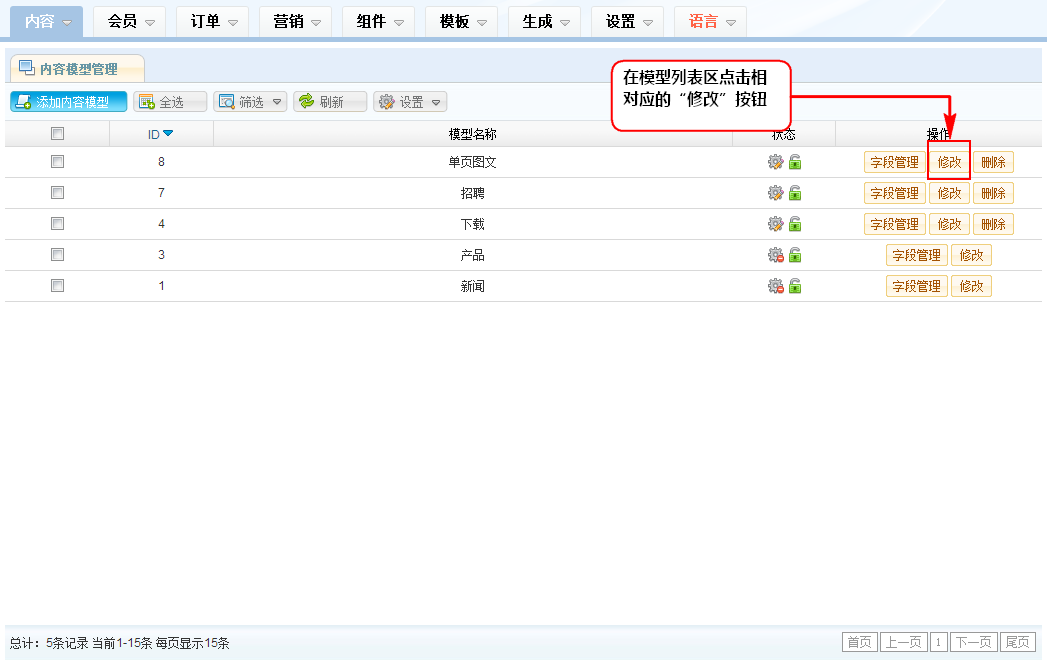The height and width of the screenshot is (662, 1047).
Task: Go to 下一页 in pagination
Action: [x=973, y=642]
